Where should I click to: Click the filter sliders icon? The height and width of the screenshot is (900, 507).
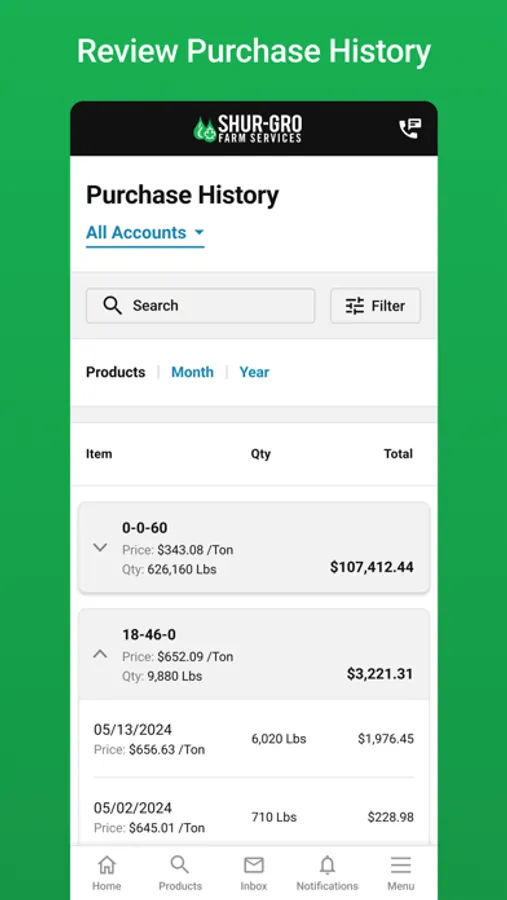click(355, 306)
